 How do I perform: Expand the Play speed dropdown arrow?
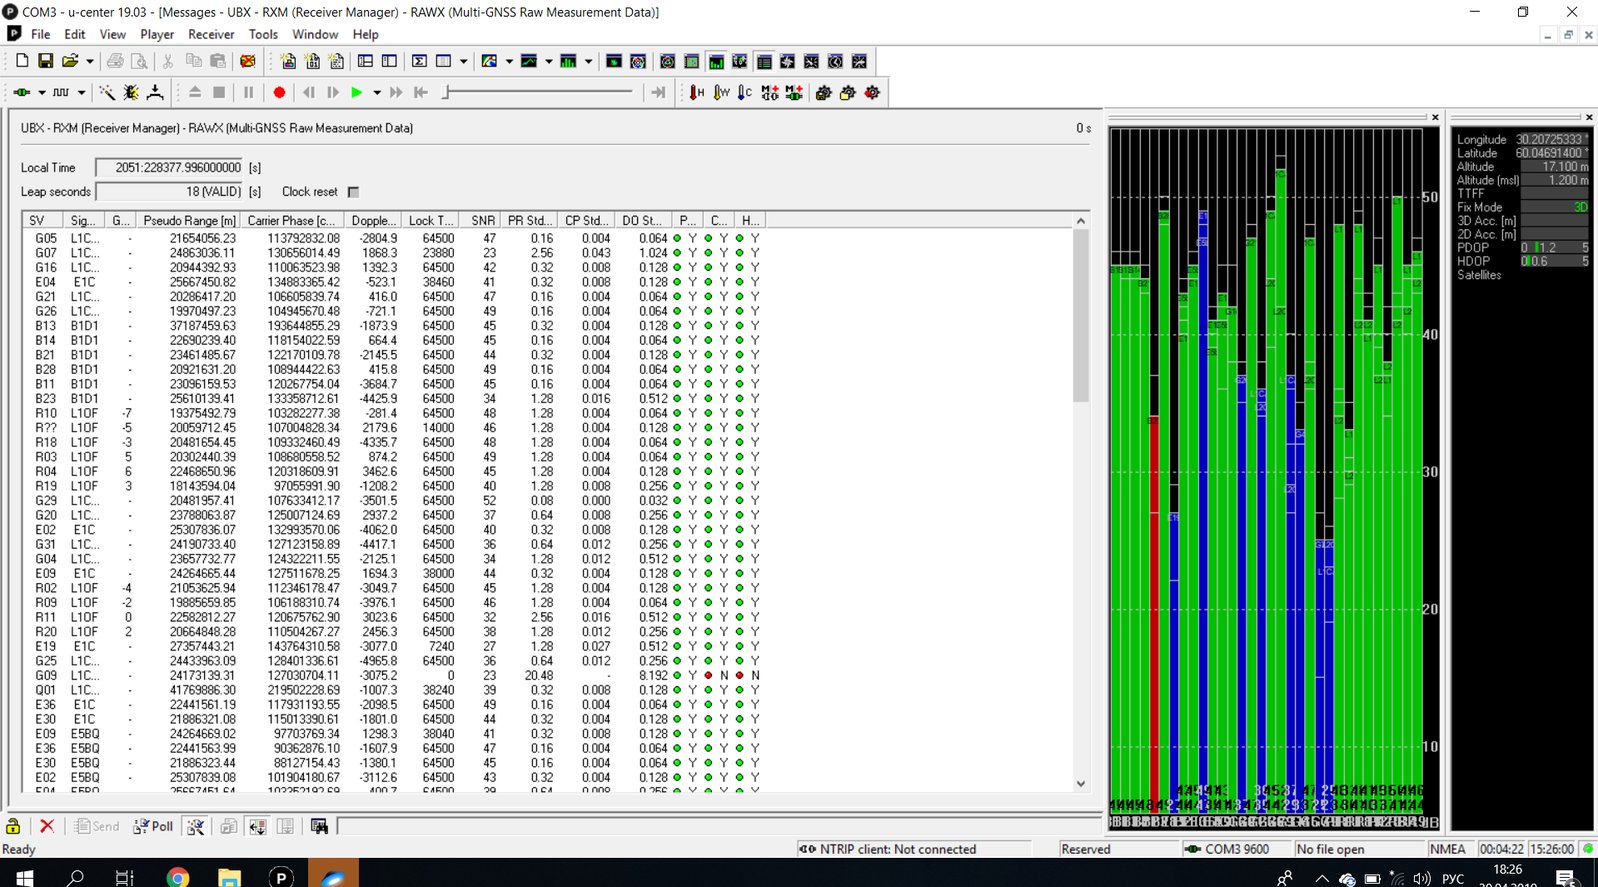point(377,92)
